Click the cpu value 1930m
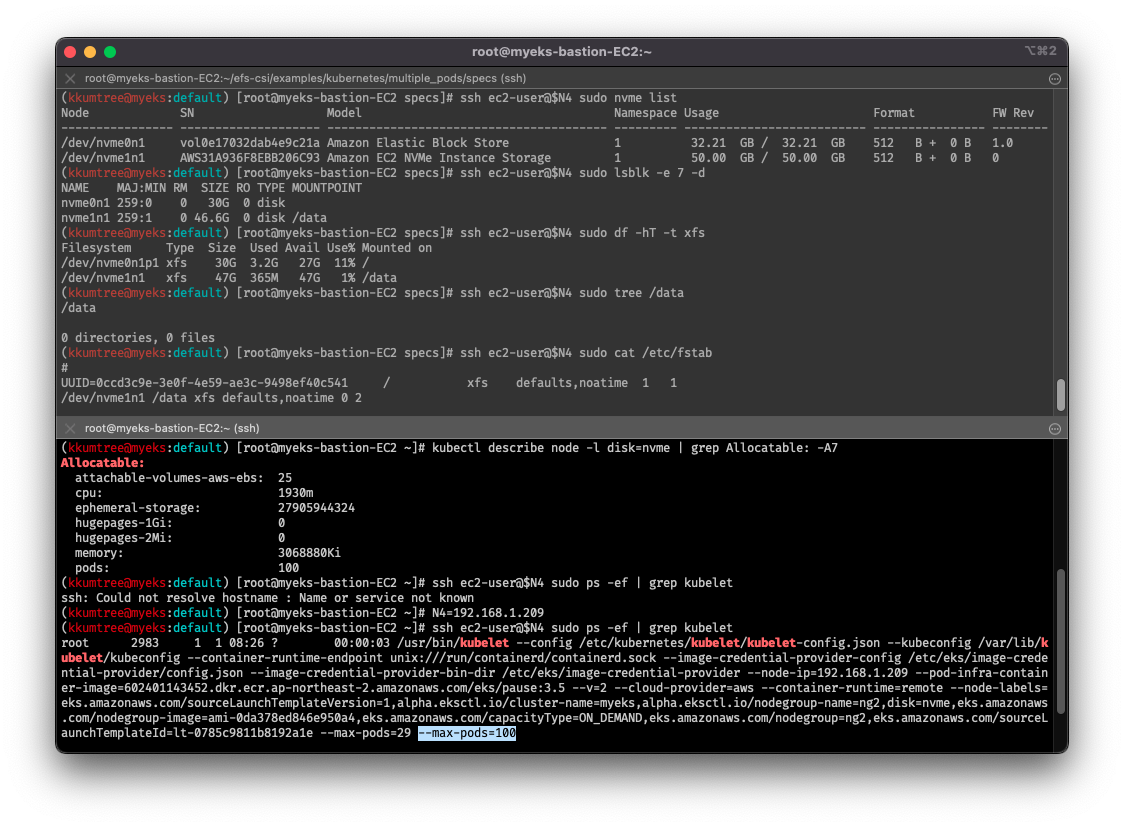 pos(295,492)
